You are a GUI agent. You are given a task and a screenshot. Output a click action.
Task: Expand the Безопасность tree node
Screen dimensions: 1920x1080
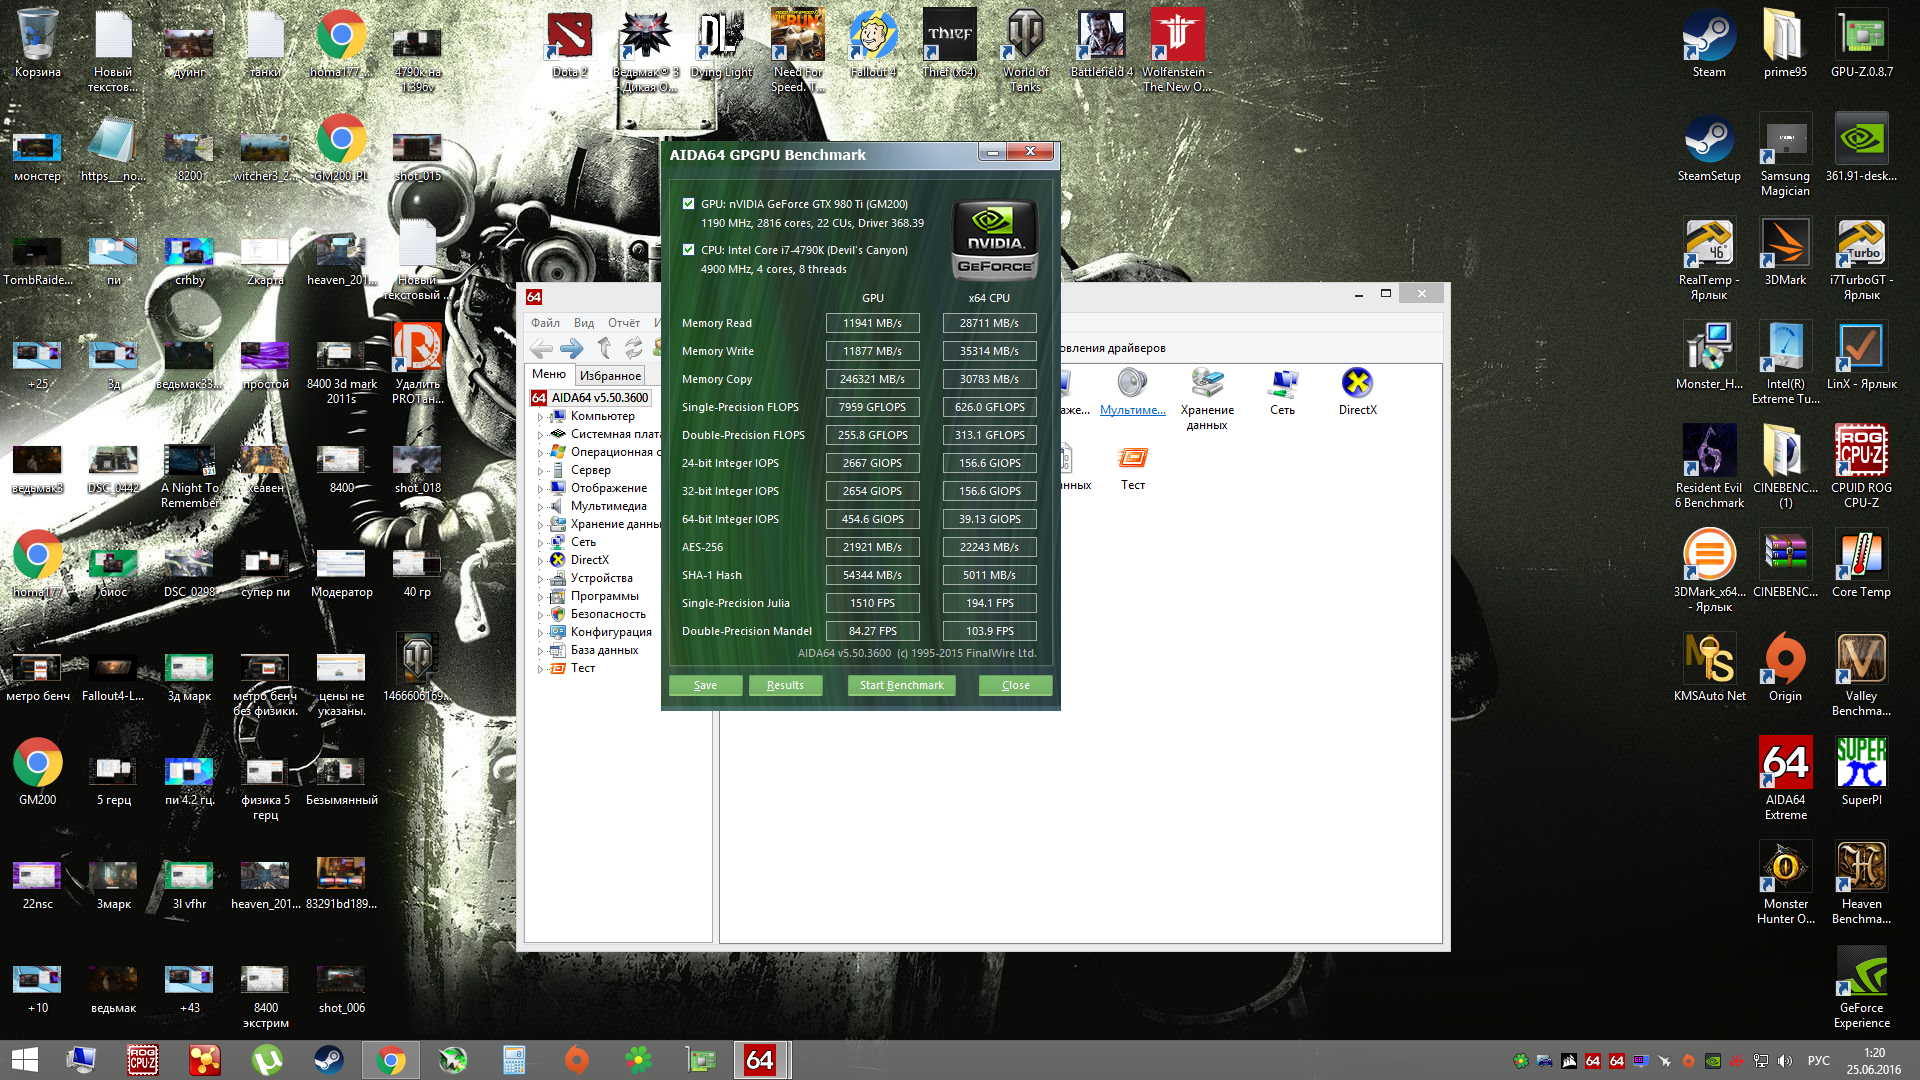(541, 615)
